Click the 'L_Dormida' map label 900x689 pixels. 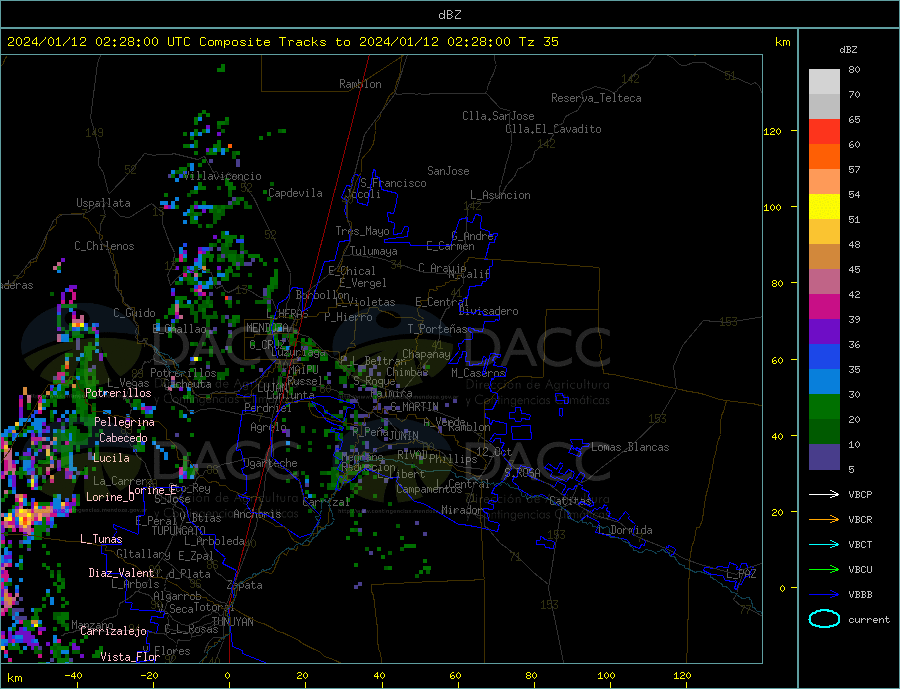click(626, 530)
